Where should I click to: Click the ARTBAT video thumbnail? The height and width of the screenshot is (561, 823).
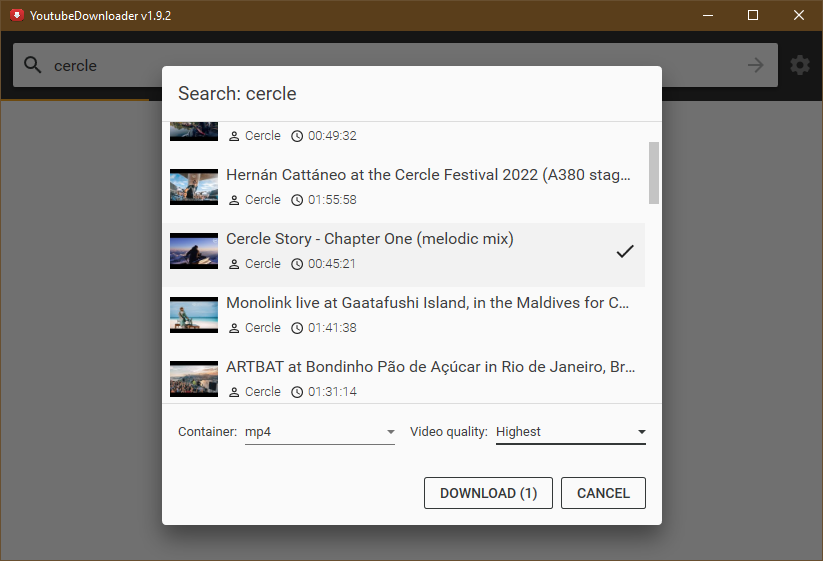click(x=194, y=379)
